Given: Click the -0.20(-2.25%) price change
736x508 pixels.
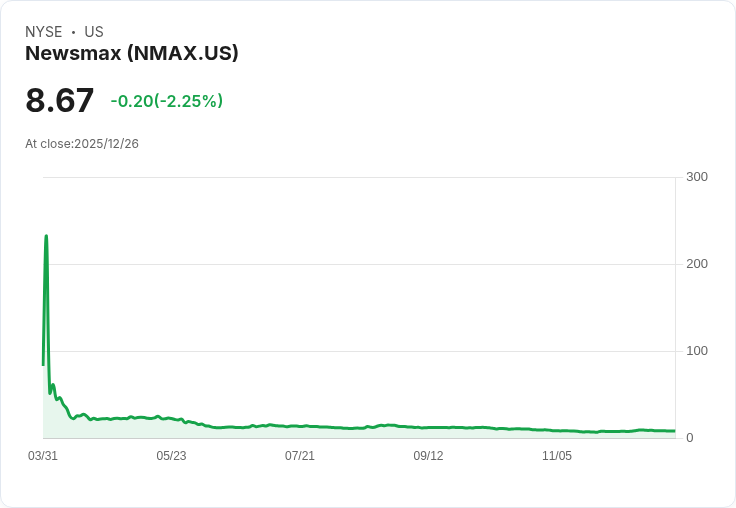Looking at the screenshot, I should (x=166, y=101).
